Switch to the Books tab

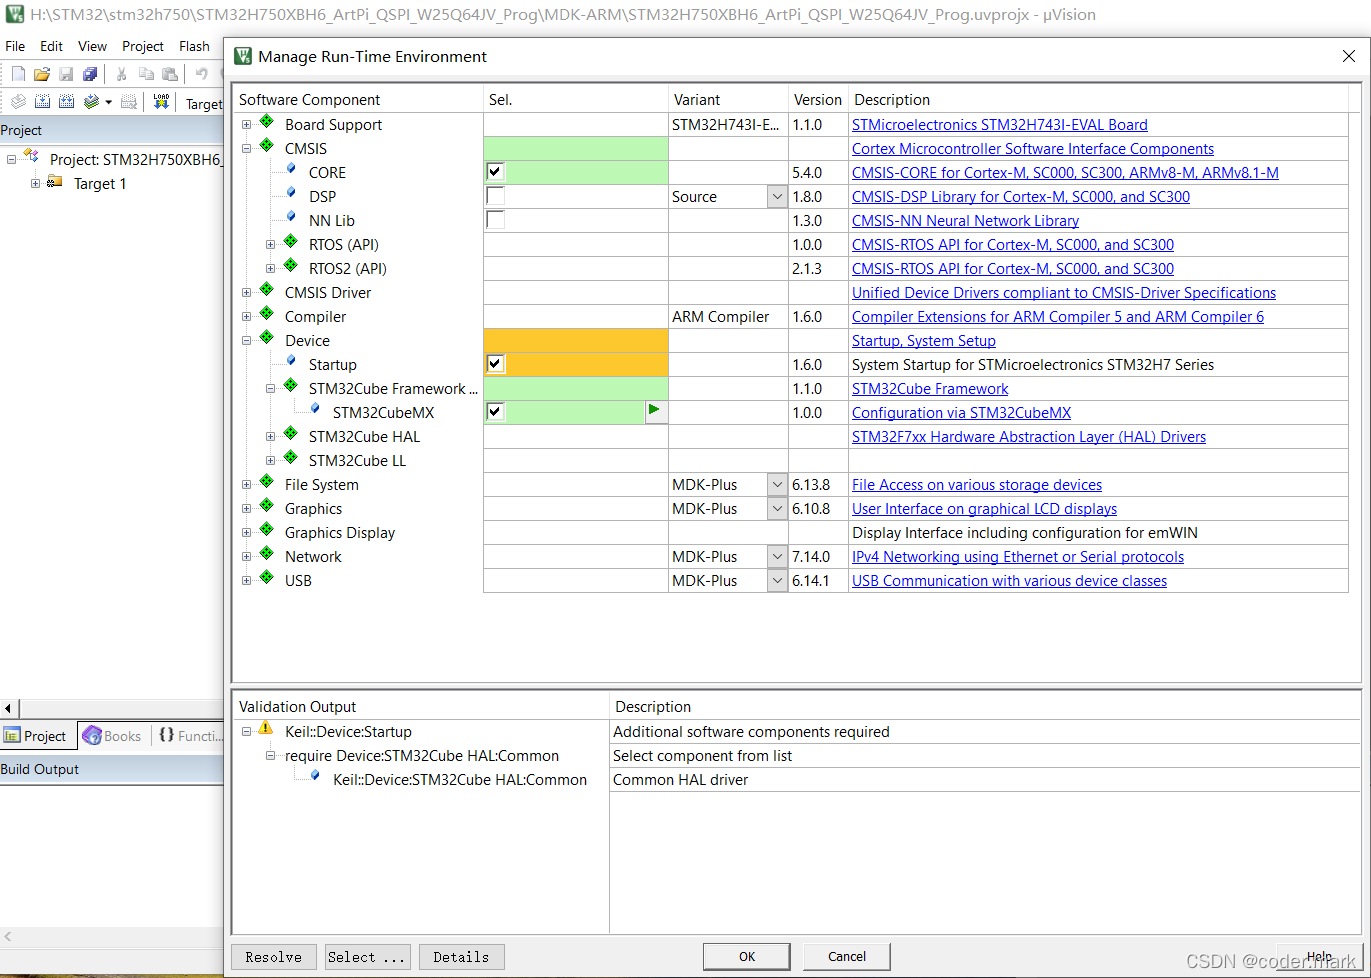click(112, 736)
